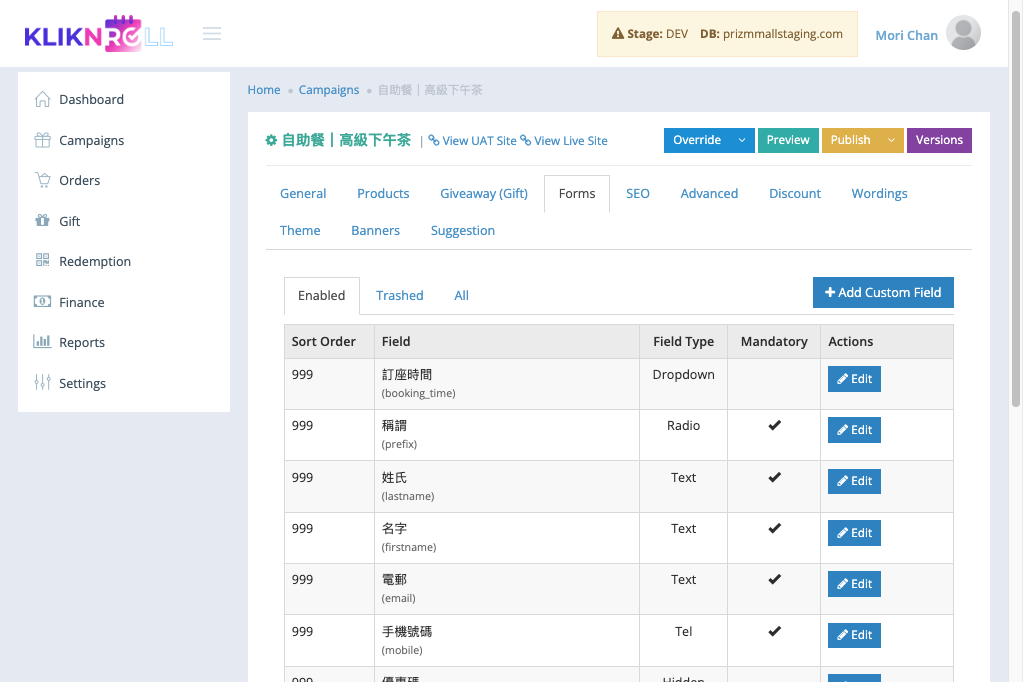This screenshot has width=1023, height=682.
Task: Switch to the Suggestion tab
Action: (x=463, y=231)
